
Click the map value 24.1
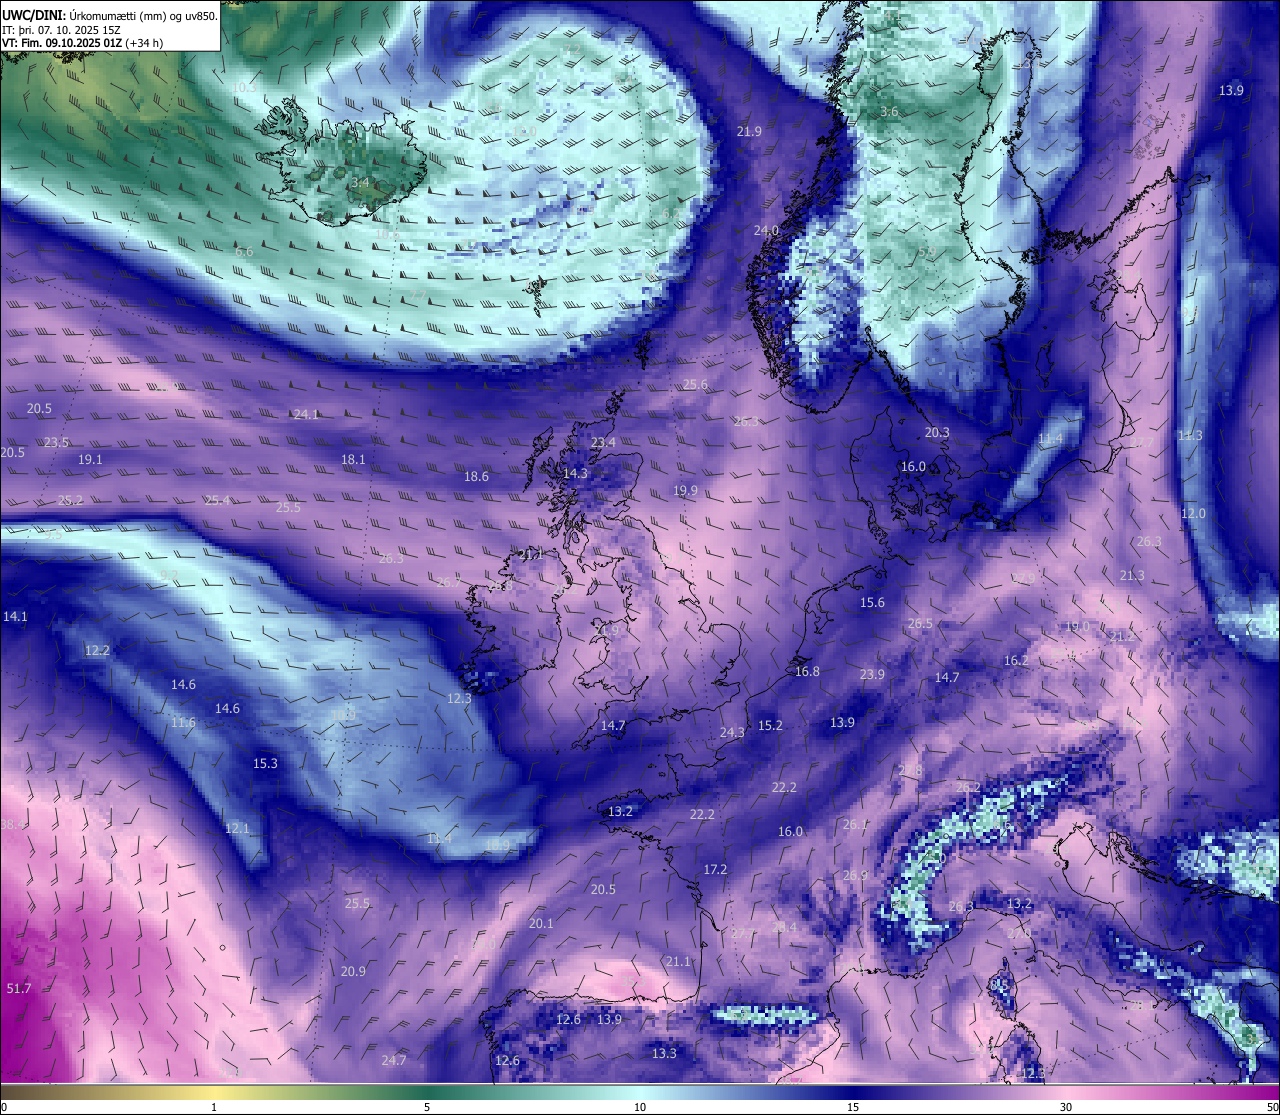tap(305, 414)
